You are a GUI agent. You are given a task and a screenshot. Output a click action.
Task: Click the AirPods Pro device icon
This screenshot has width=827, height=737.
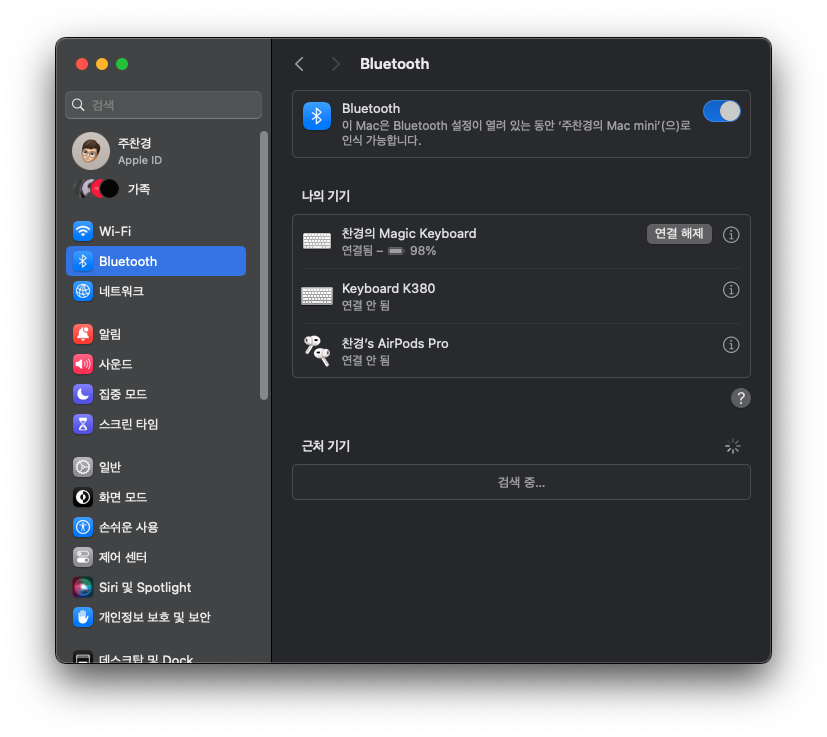tap(317, 351)
